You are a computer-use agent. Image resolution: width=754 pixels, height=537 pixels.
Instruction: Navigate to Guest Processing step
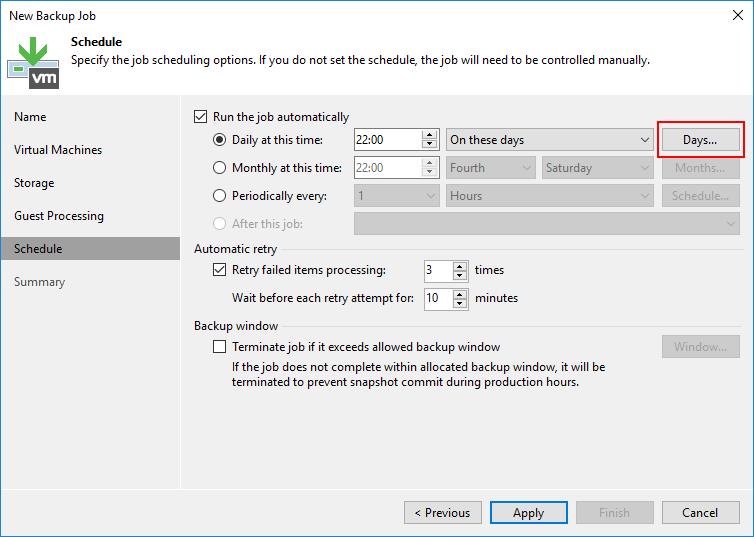59,216
